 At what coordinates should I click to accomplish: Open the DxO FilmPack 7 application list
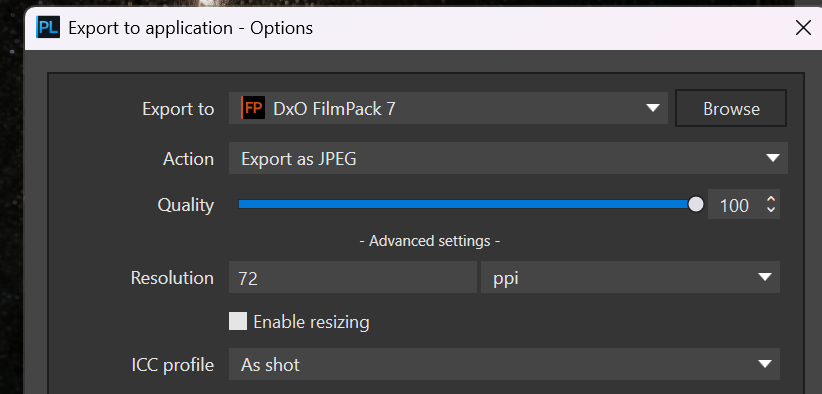pyautogui.click(x=448, y=108)
